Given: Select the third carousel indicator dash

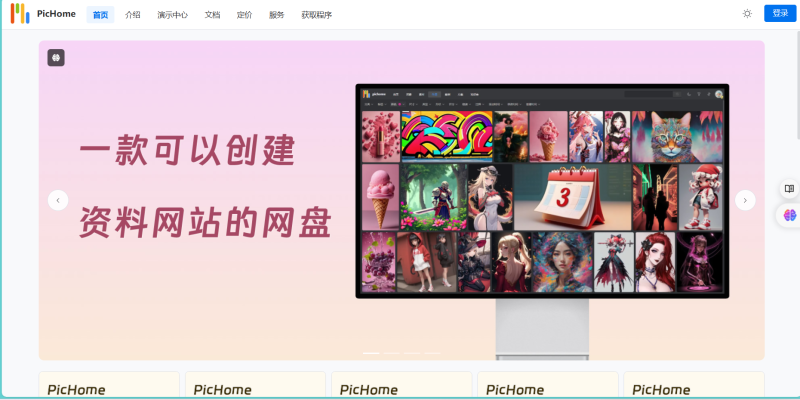Looking at the screenshot, I should (x=412, y=353).
